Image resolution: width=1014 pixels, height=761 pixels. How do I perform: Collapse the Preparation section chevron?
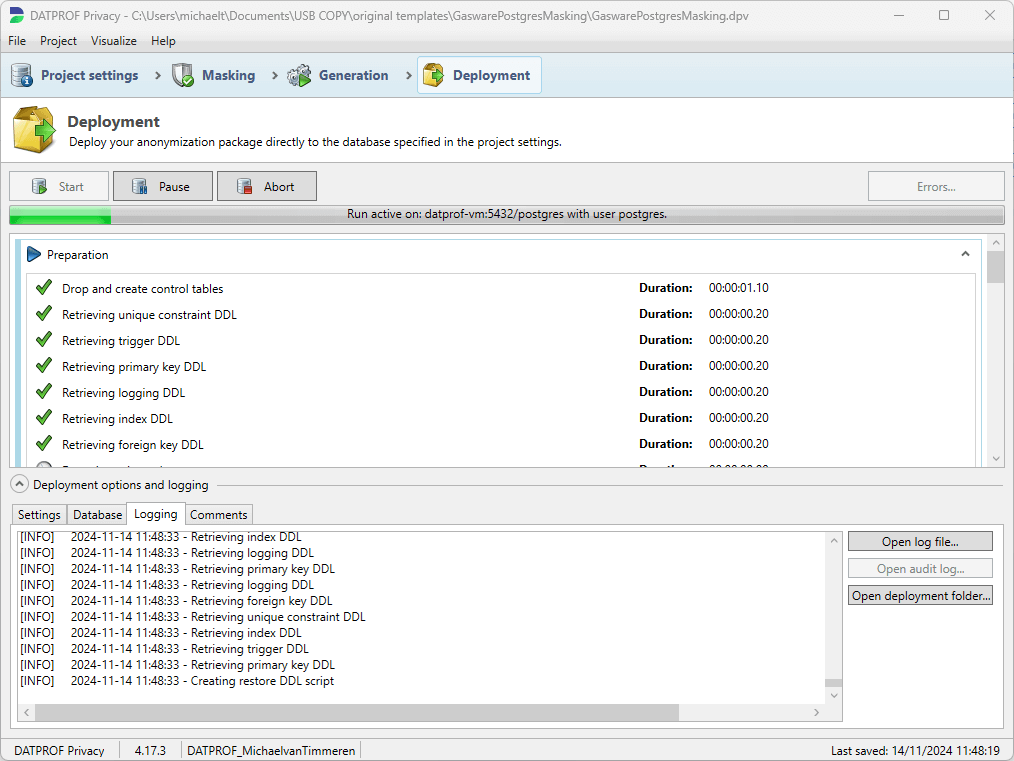965,254
